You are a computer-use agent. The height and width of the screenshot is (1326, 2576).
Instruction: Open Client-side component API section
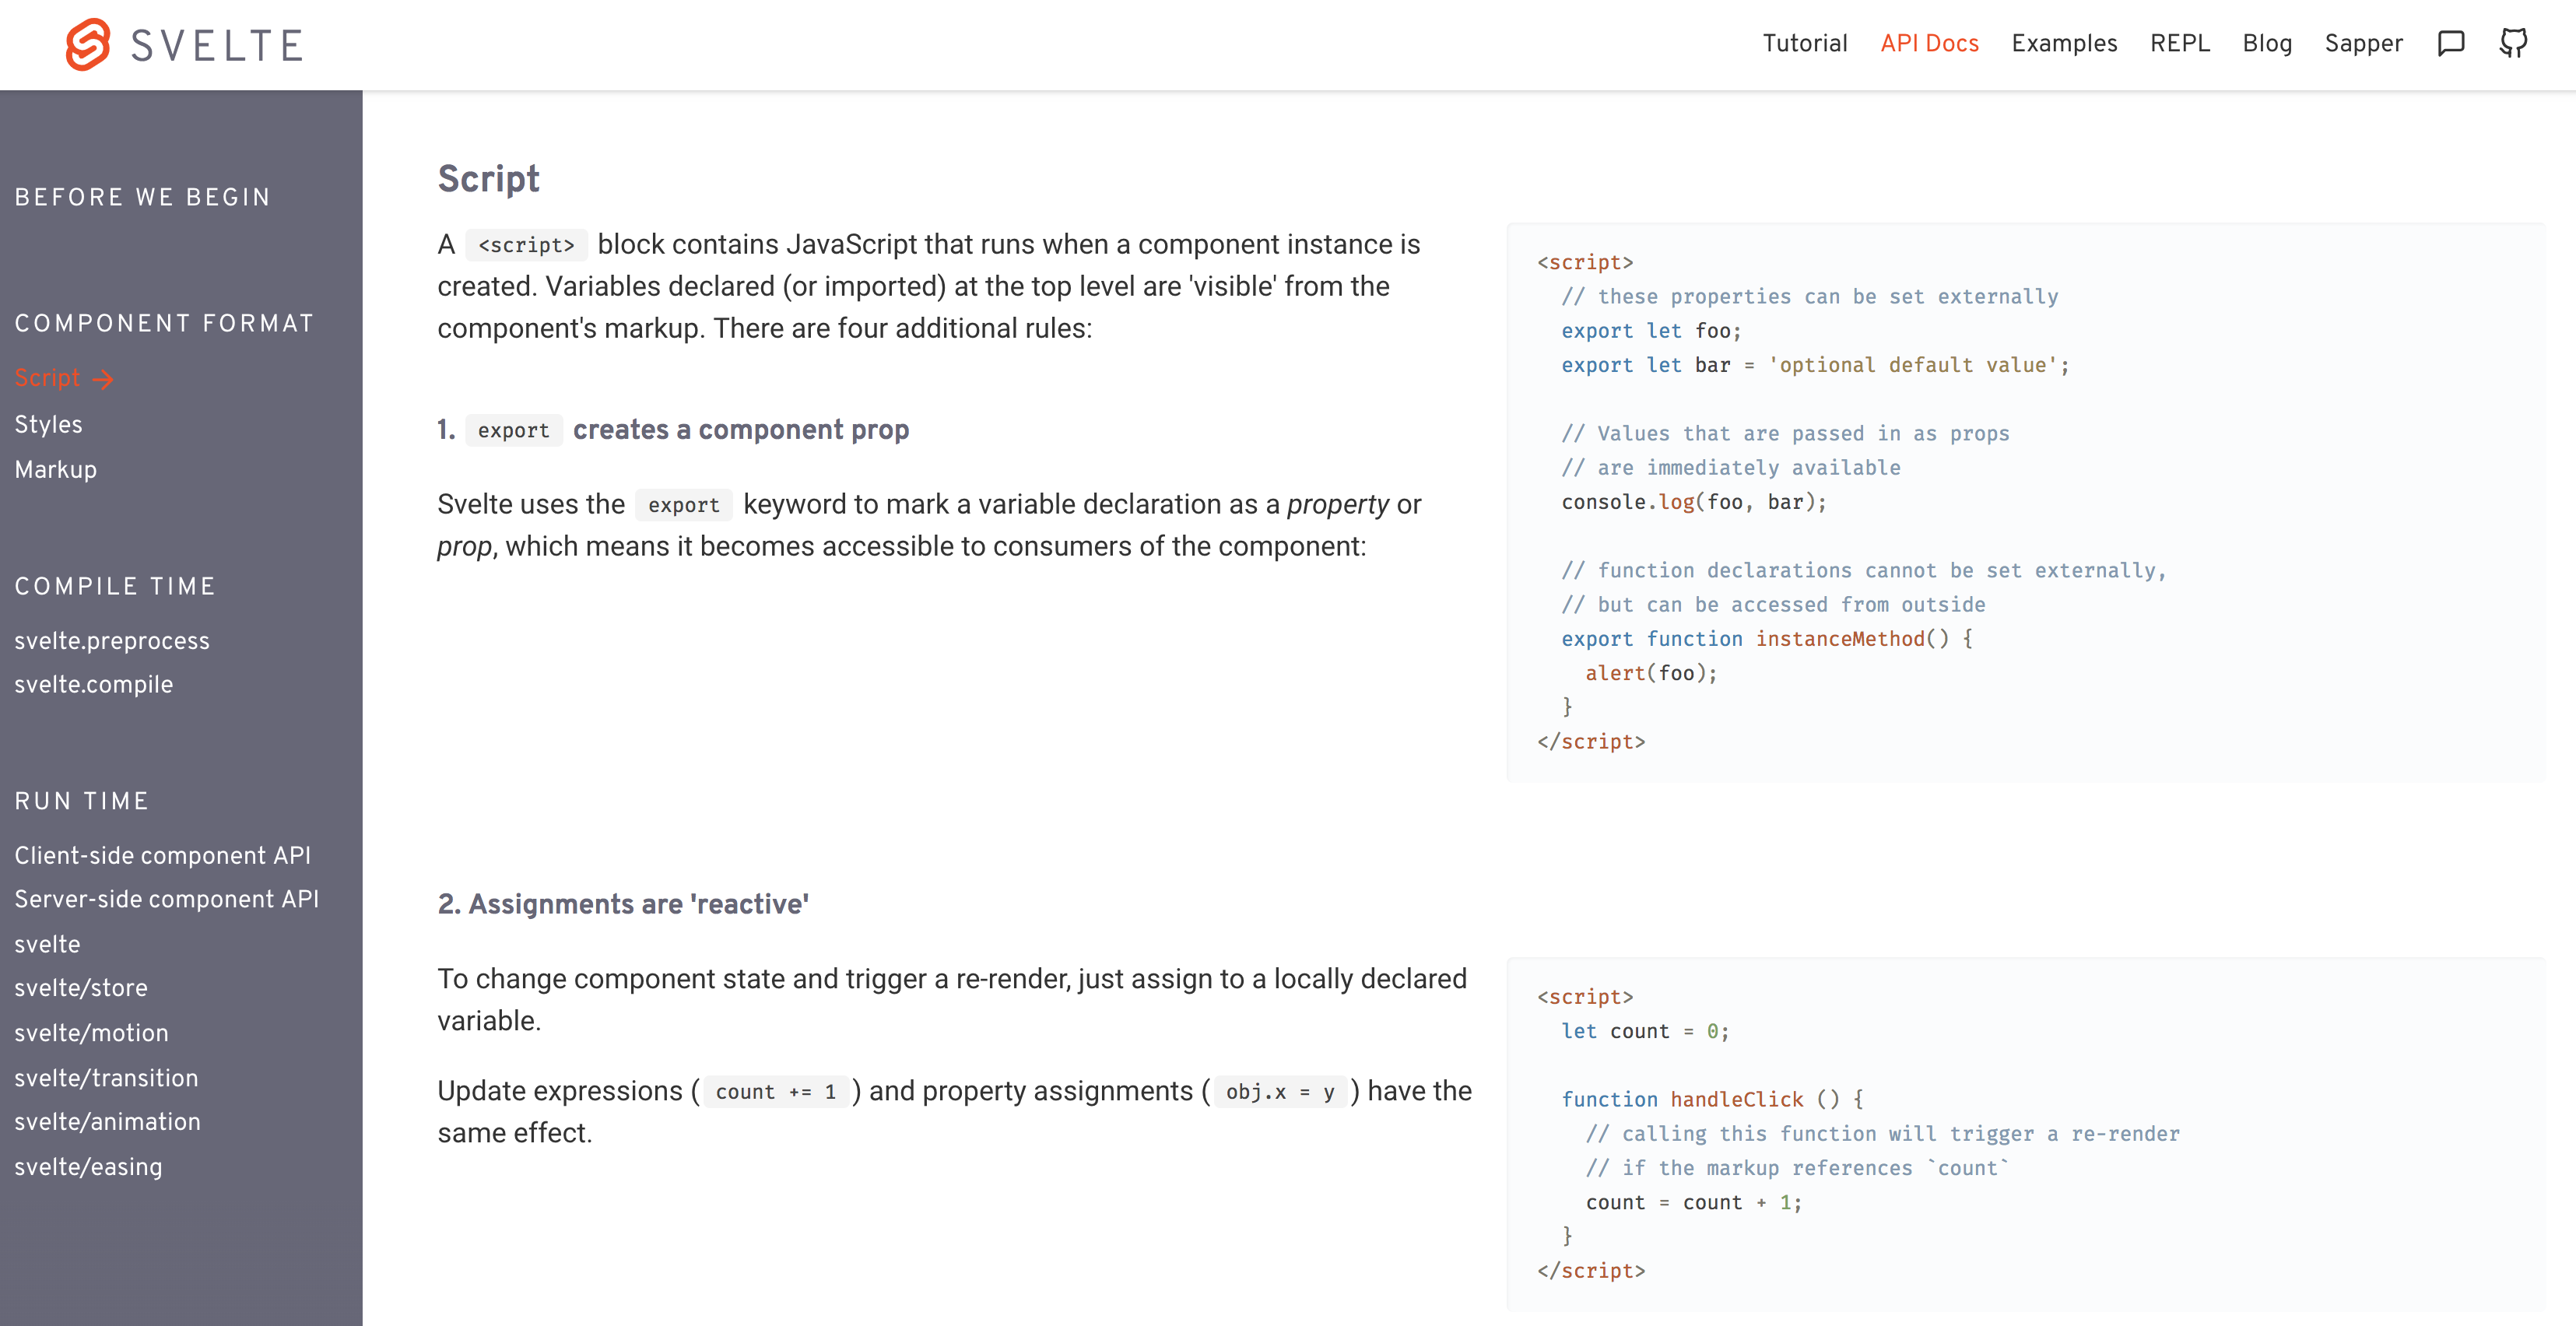pos(162,855)
